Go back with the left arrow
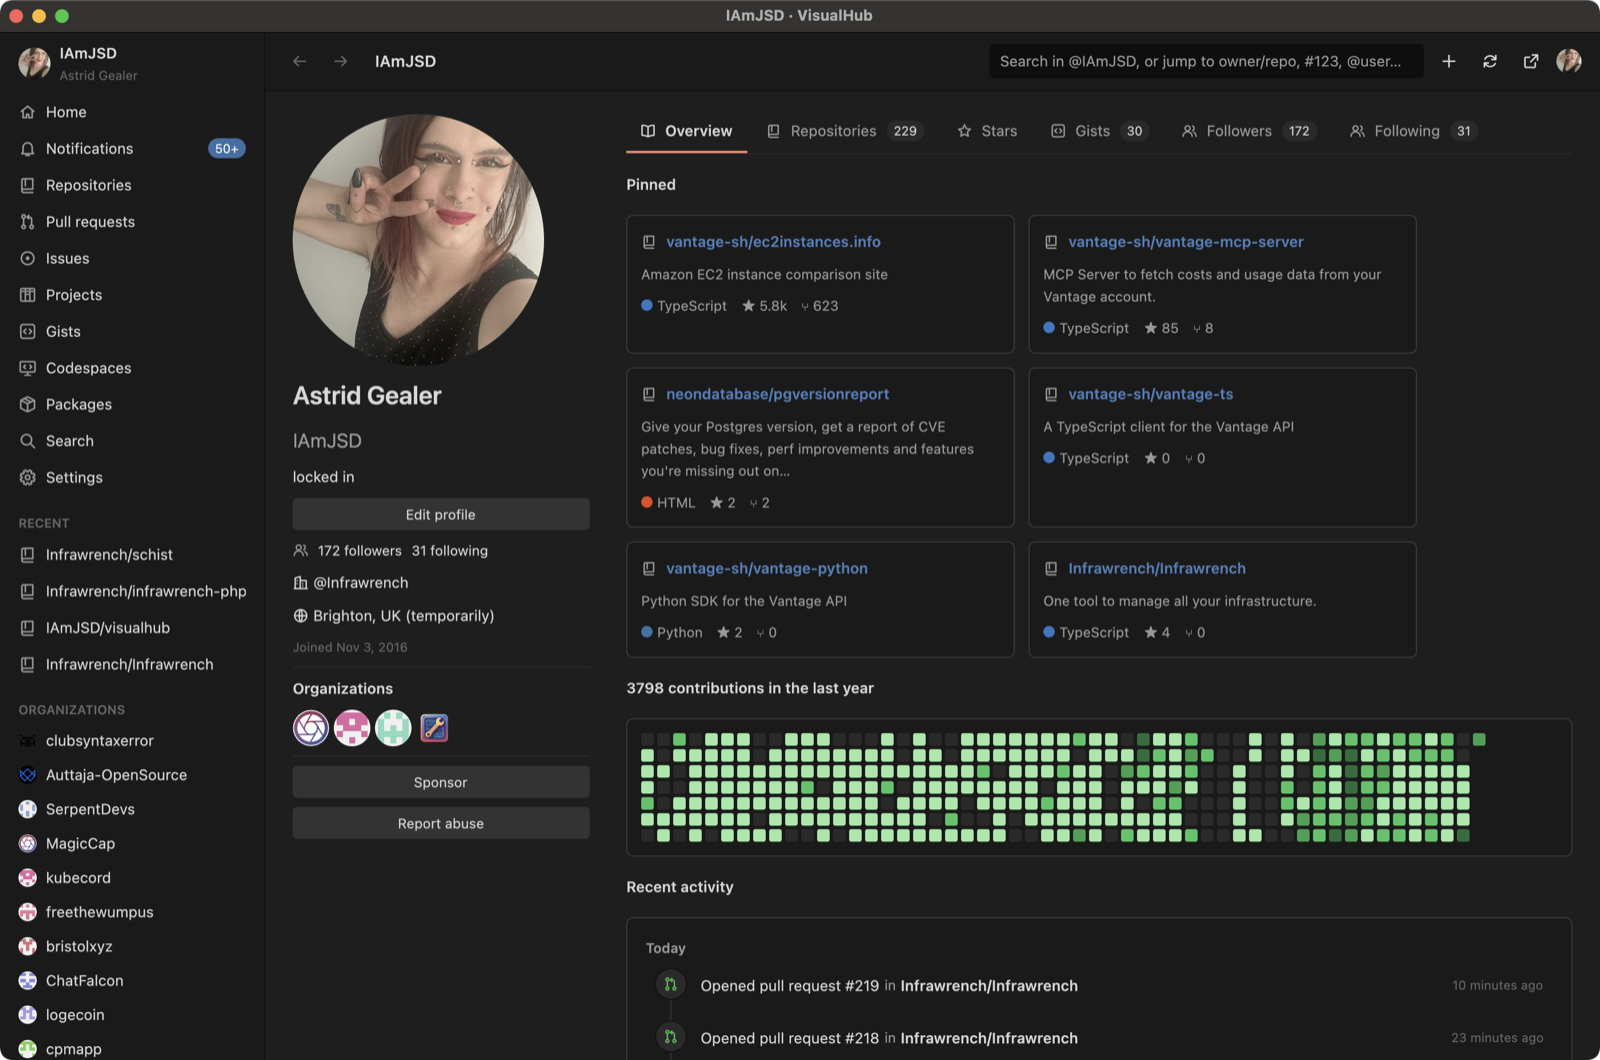 click(299, 61)
